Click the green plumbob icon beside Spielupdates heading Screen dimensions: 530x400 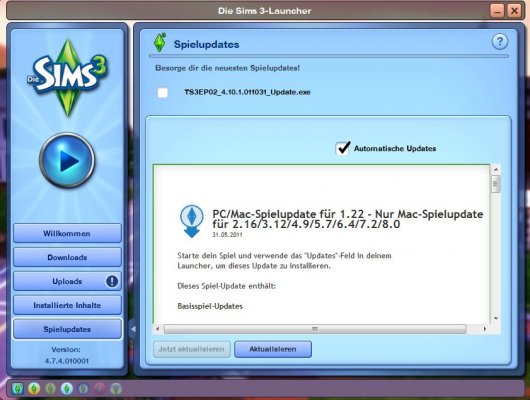[160, 43]
